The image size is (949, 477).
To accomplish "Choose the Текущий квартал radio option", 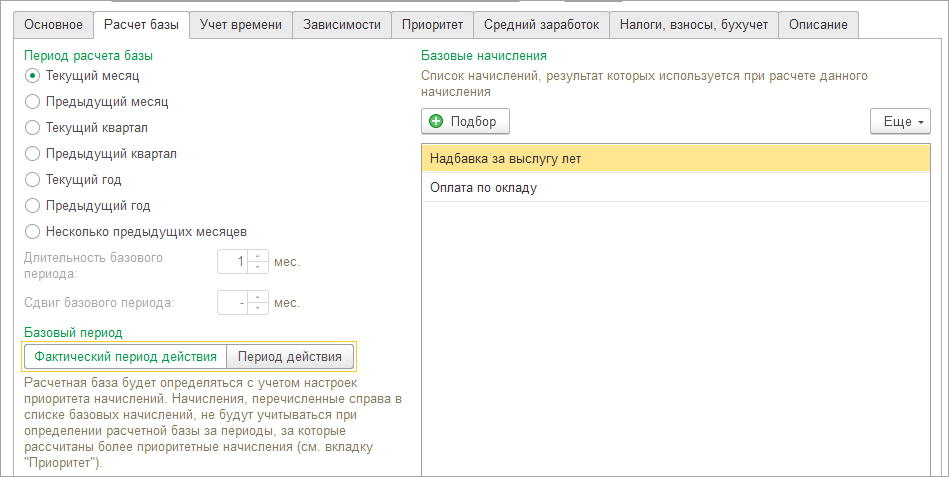I will (32, 127).
